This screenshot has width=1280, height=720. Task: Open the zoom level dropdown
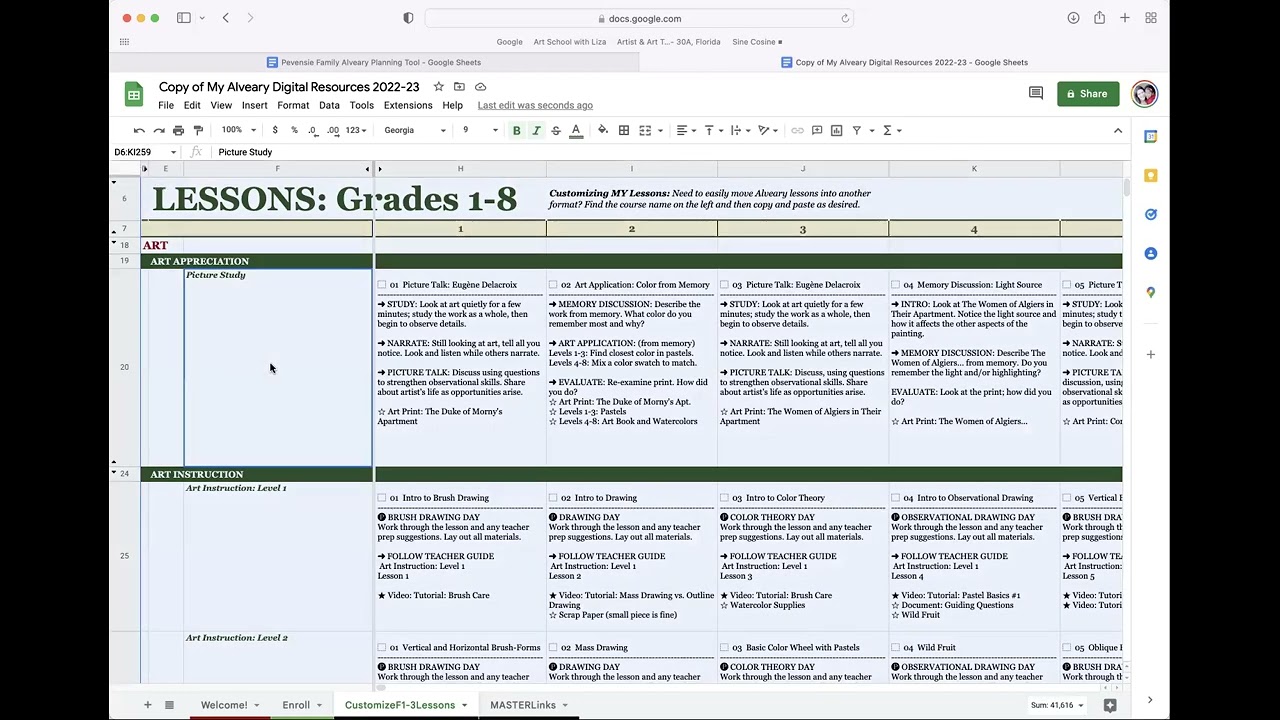239,130
